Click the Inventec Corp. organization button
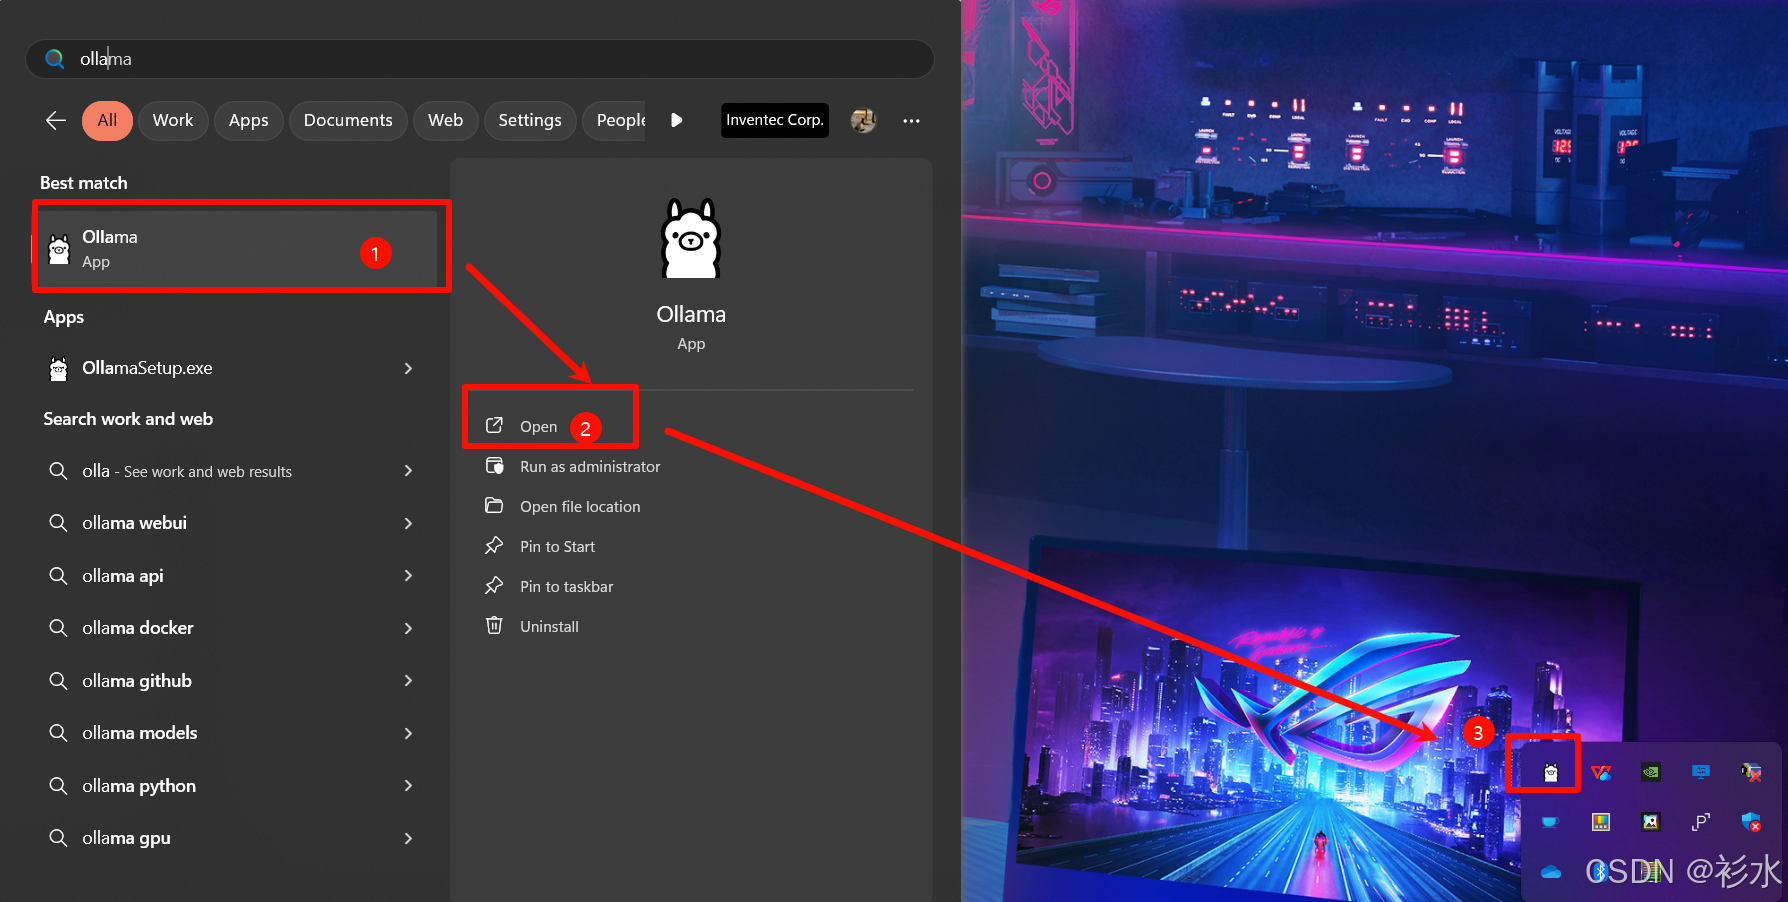 point(775,120)
